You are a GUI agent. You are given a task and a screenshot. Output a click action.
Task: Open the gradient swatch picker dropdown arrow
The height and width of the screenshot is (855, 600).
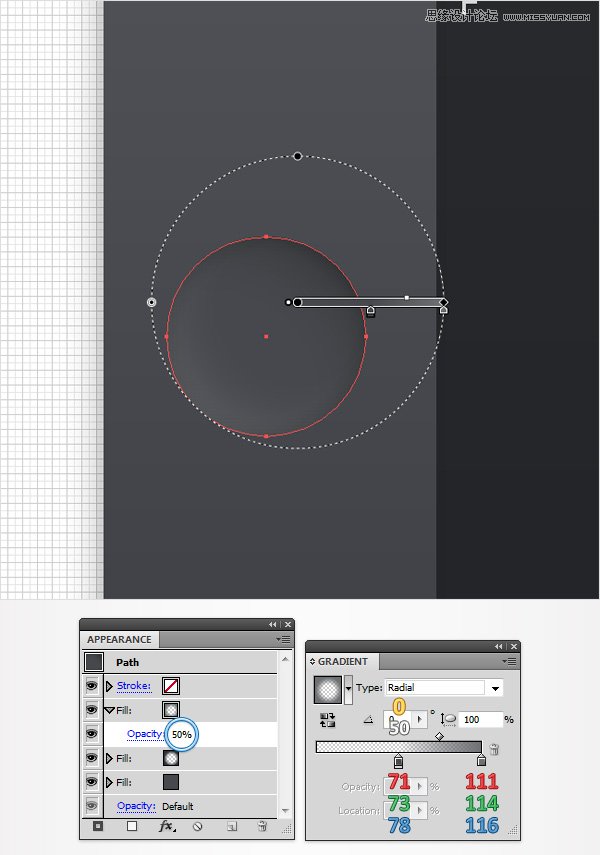348,689
